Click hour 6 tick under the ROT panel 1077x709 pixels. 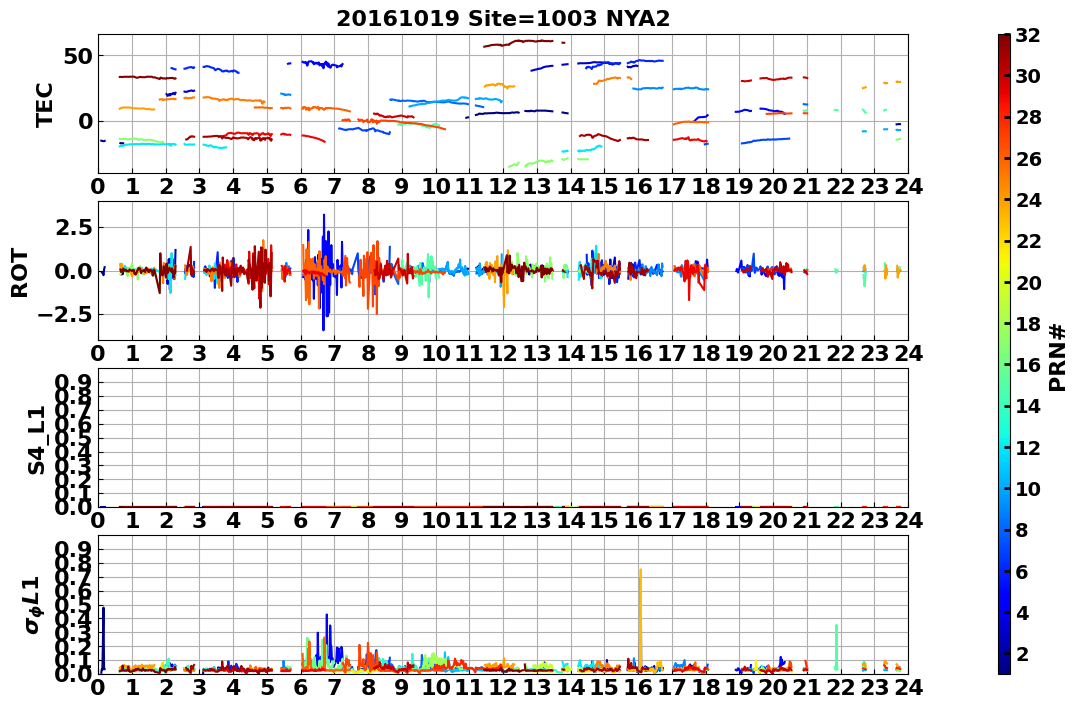(301, 352)
